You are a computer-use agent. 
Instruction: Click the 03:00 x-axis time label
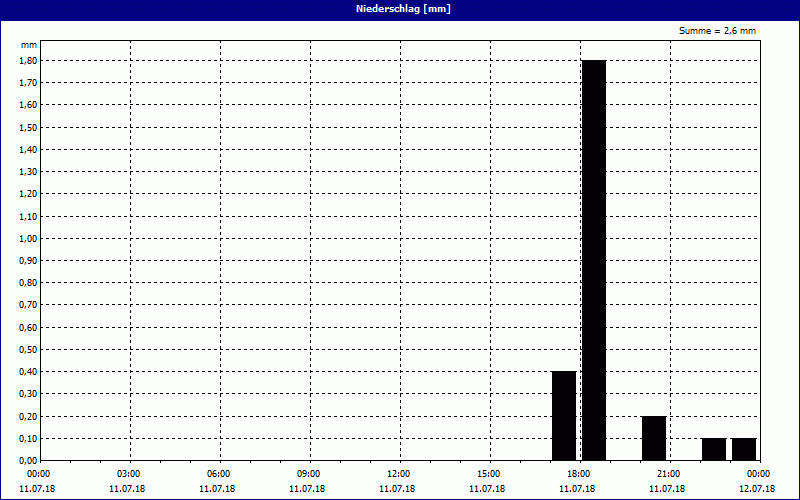click(x=129, y=474)
